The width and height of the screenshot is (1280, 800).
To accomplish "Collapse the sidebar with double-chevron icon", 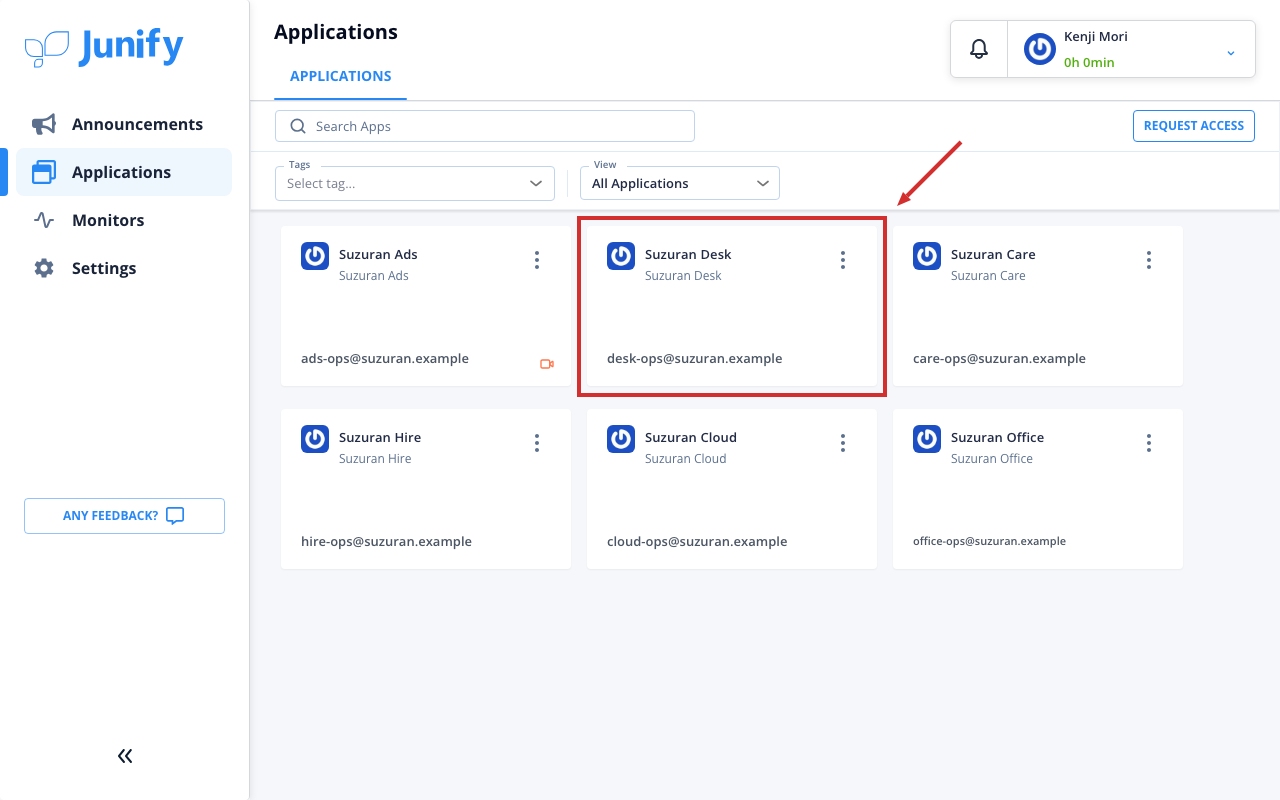I will [x=125, y=756].
